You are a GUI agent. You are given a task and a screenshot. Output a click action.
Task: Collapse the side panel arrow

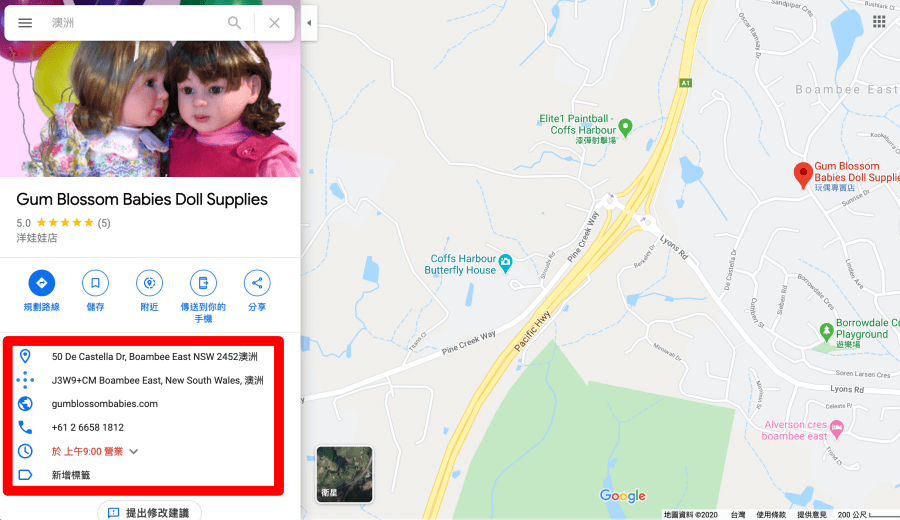pos(309,23)
